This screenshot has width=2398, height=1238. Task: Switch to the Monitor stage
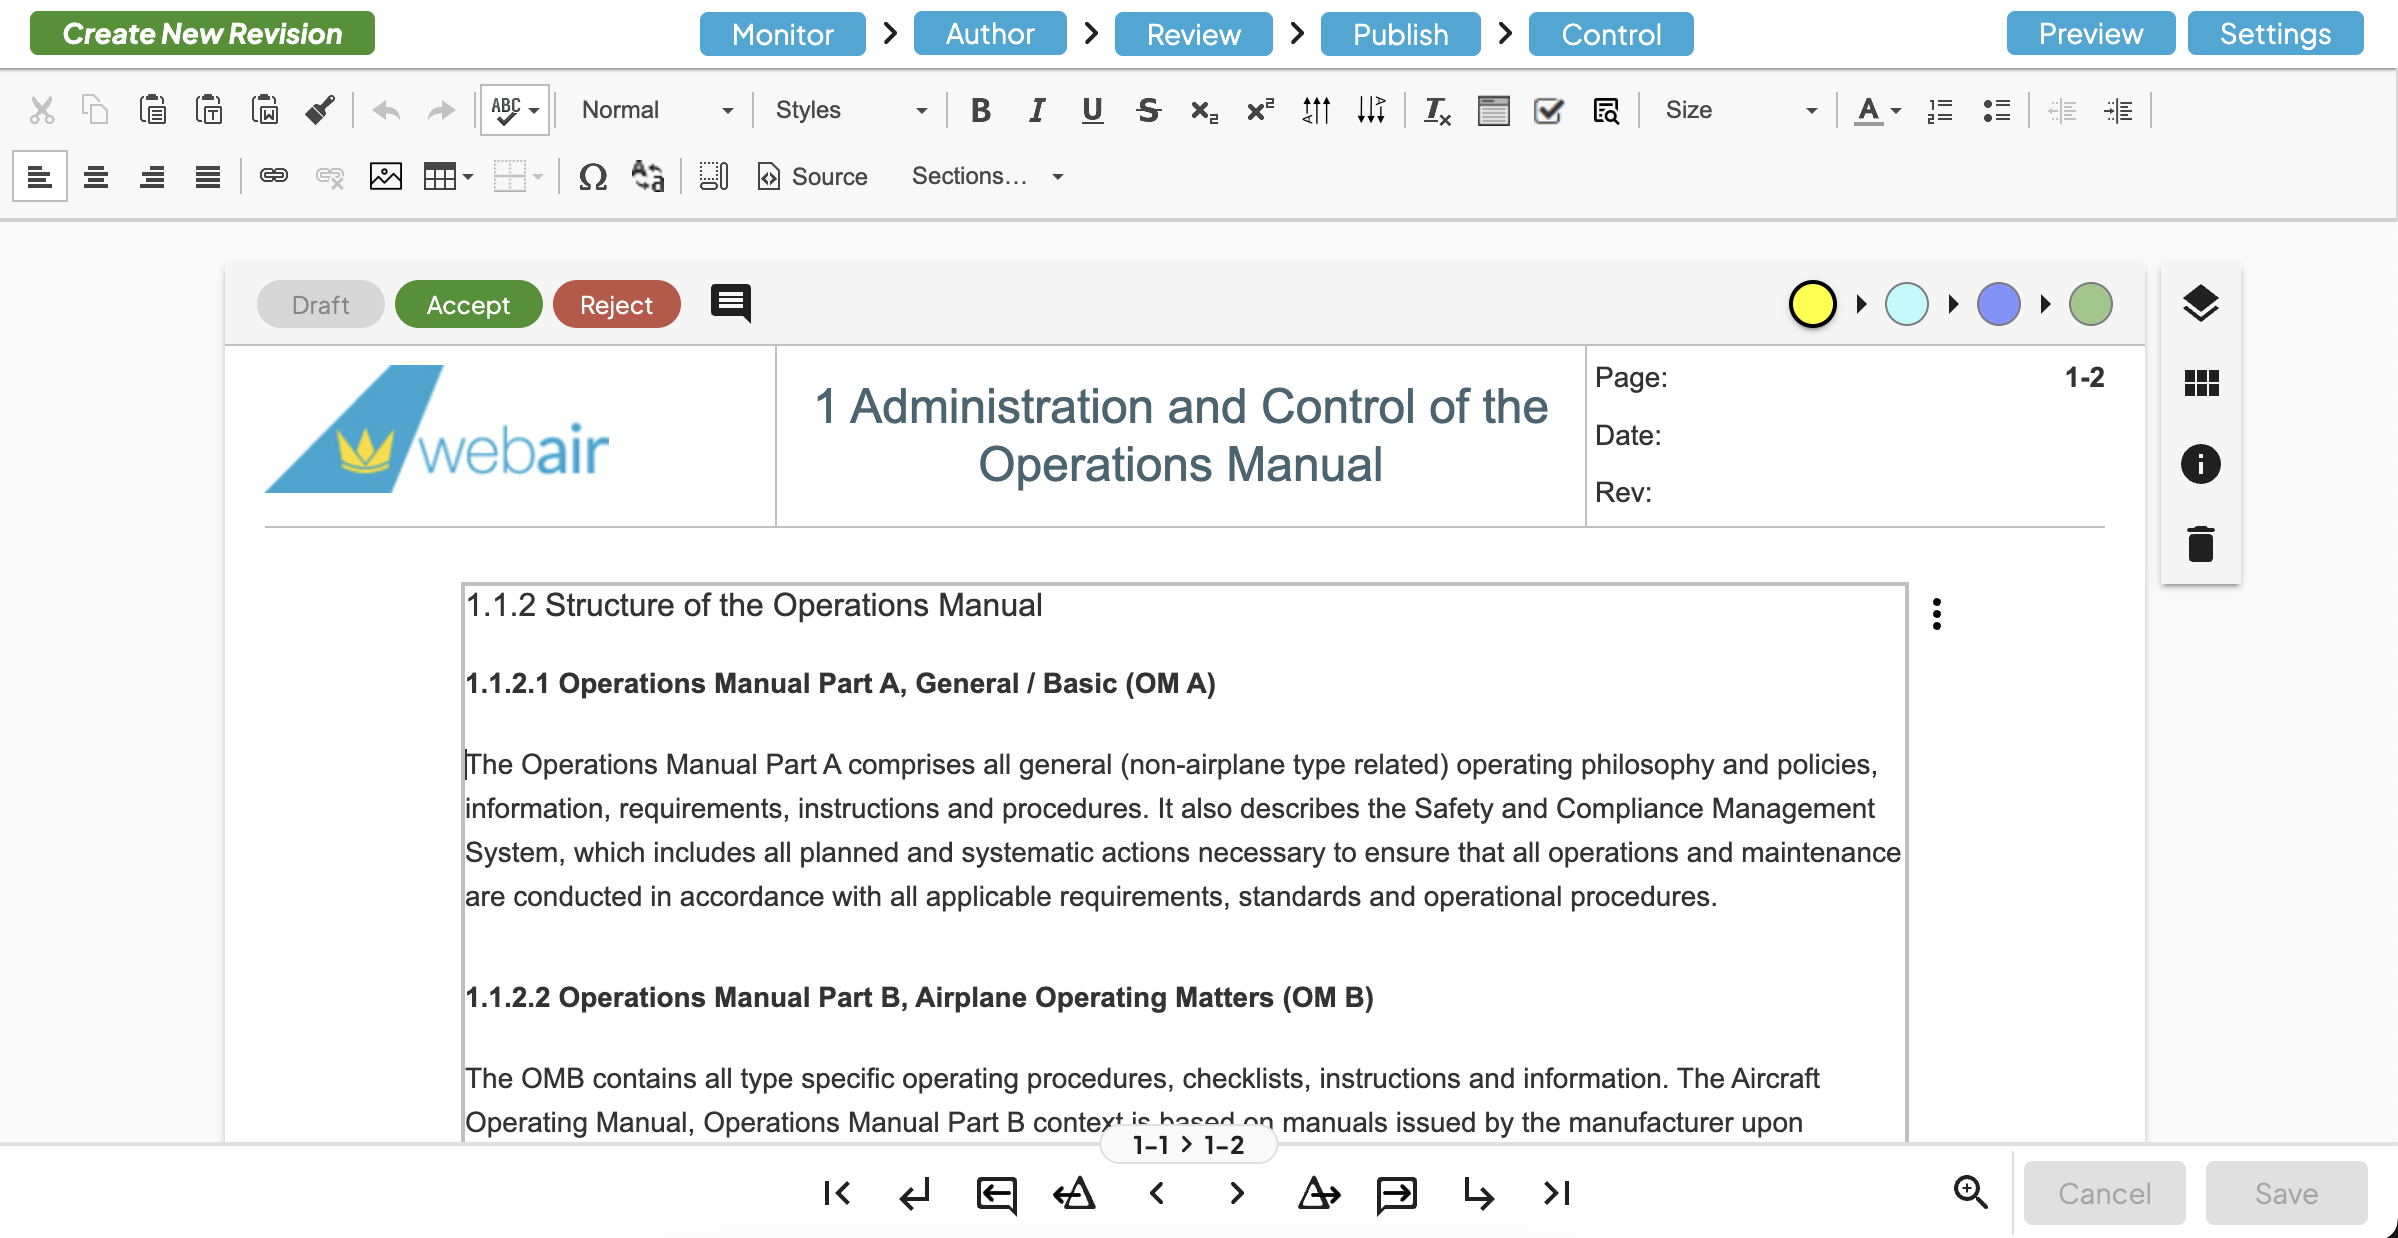coord(782,34)
